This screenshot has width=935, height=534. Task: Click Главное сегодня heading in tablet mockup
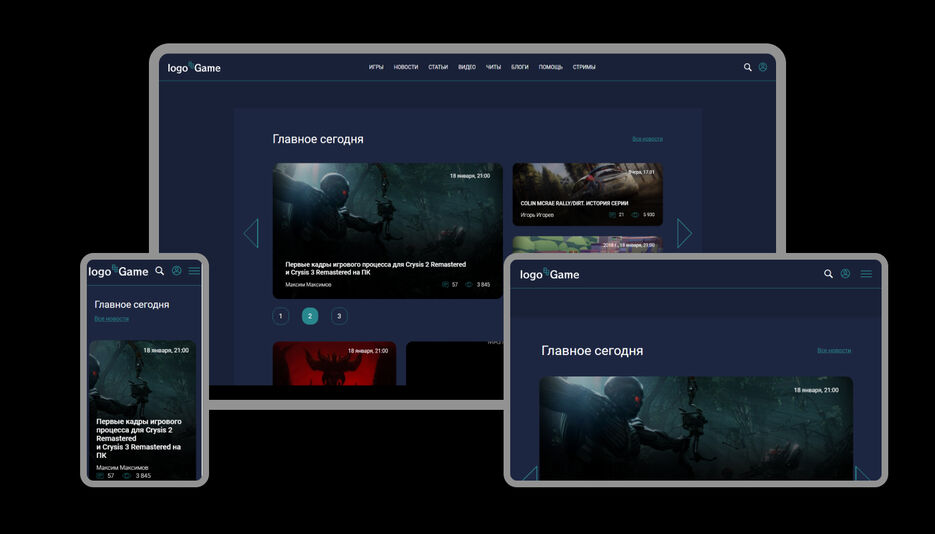click(x=592, y=351)
